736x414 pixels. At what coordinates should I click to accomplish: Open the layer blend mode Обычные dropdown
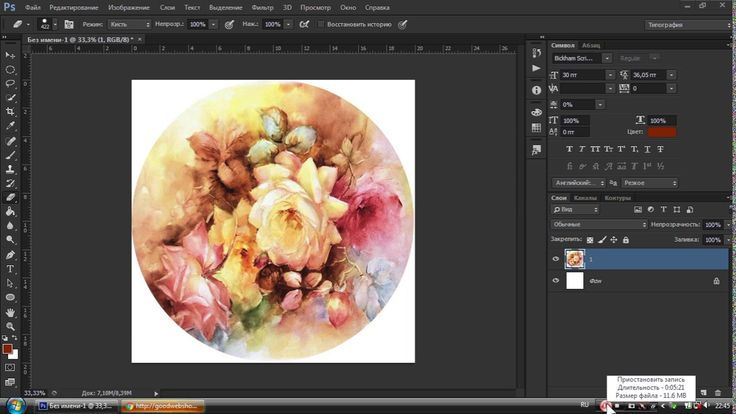pos(600,225)
